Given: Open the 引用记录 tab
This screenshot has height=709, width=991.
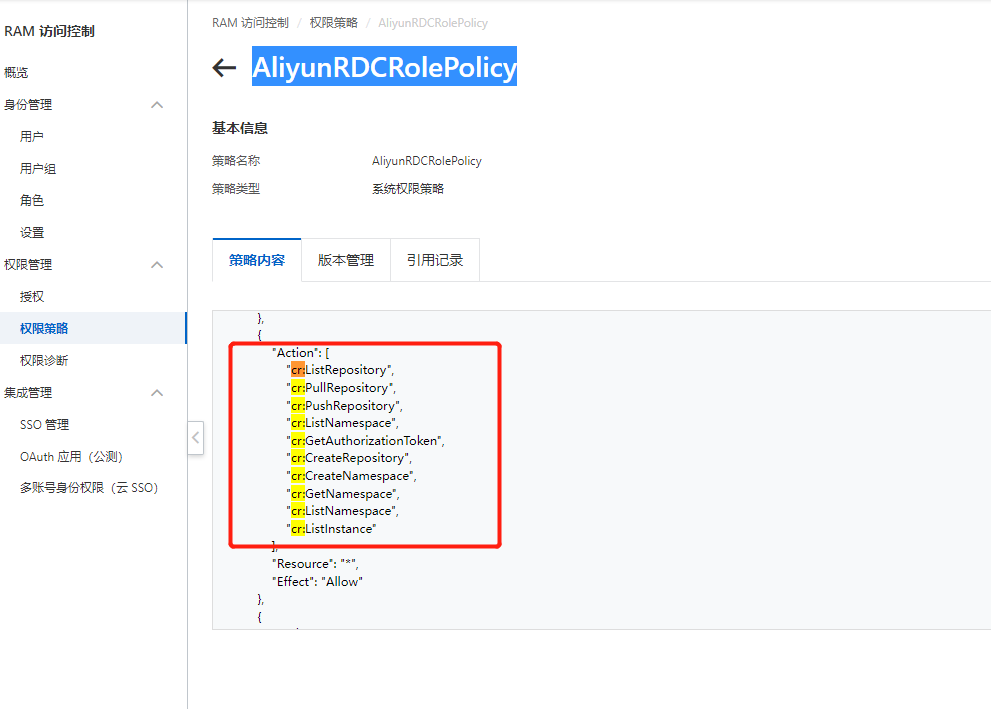Looking at the screenshot, I should pos(435,260).
